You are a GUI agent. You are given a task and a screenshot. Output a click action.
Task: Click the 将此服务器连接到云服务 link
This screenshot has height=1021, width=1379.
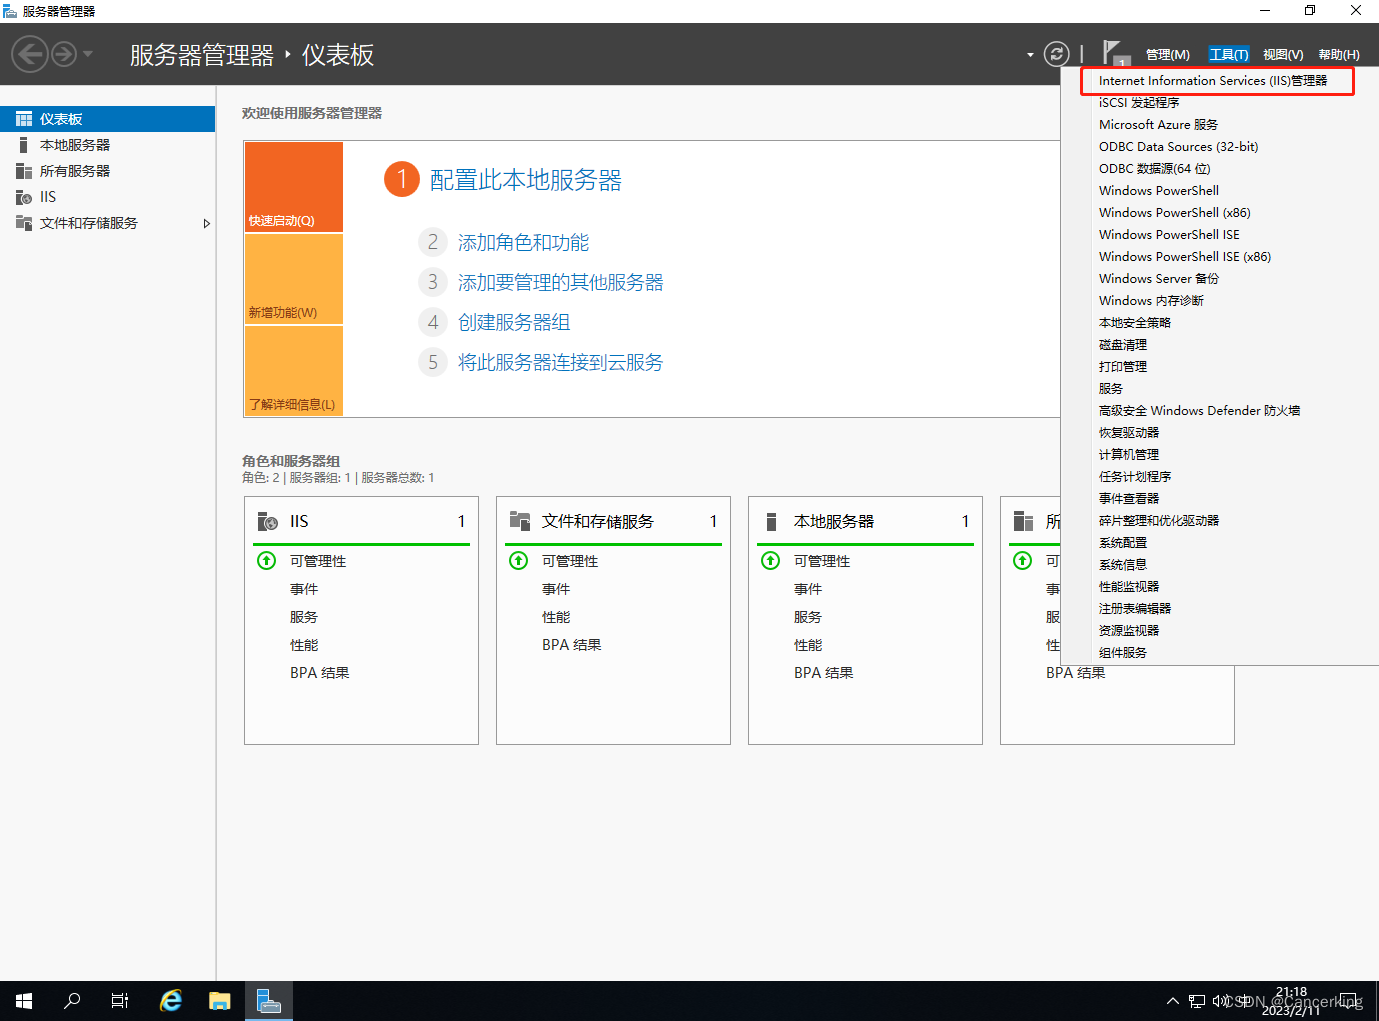[x=560, y=363]
